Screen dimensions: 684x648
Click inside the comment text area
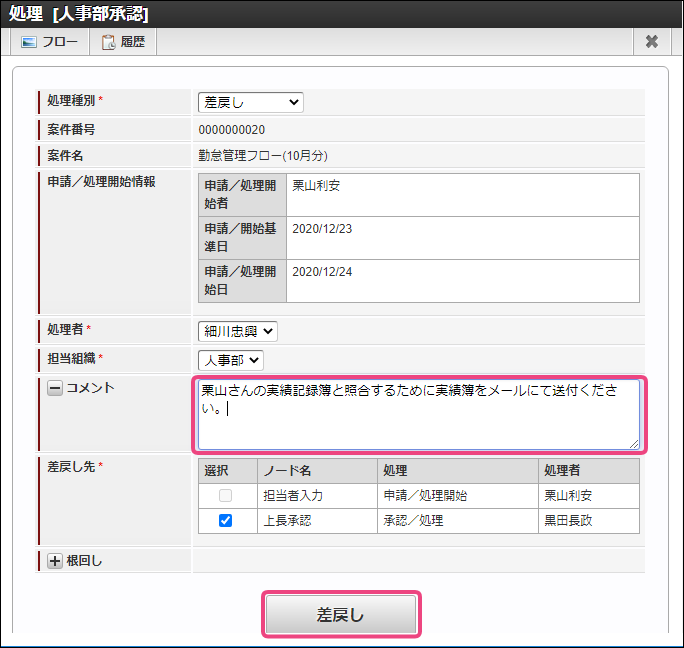pos(419,414)
